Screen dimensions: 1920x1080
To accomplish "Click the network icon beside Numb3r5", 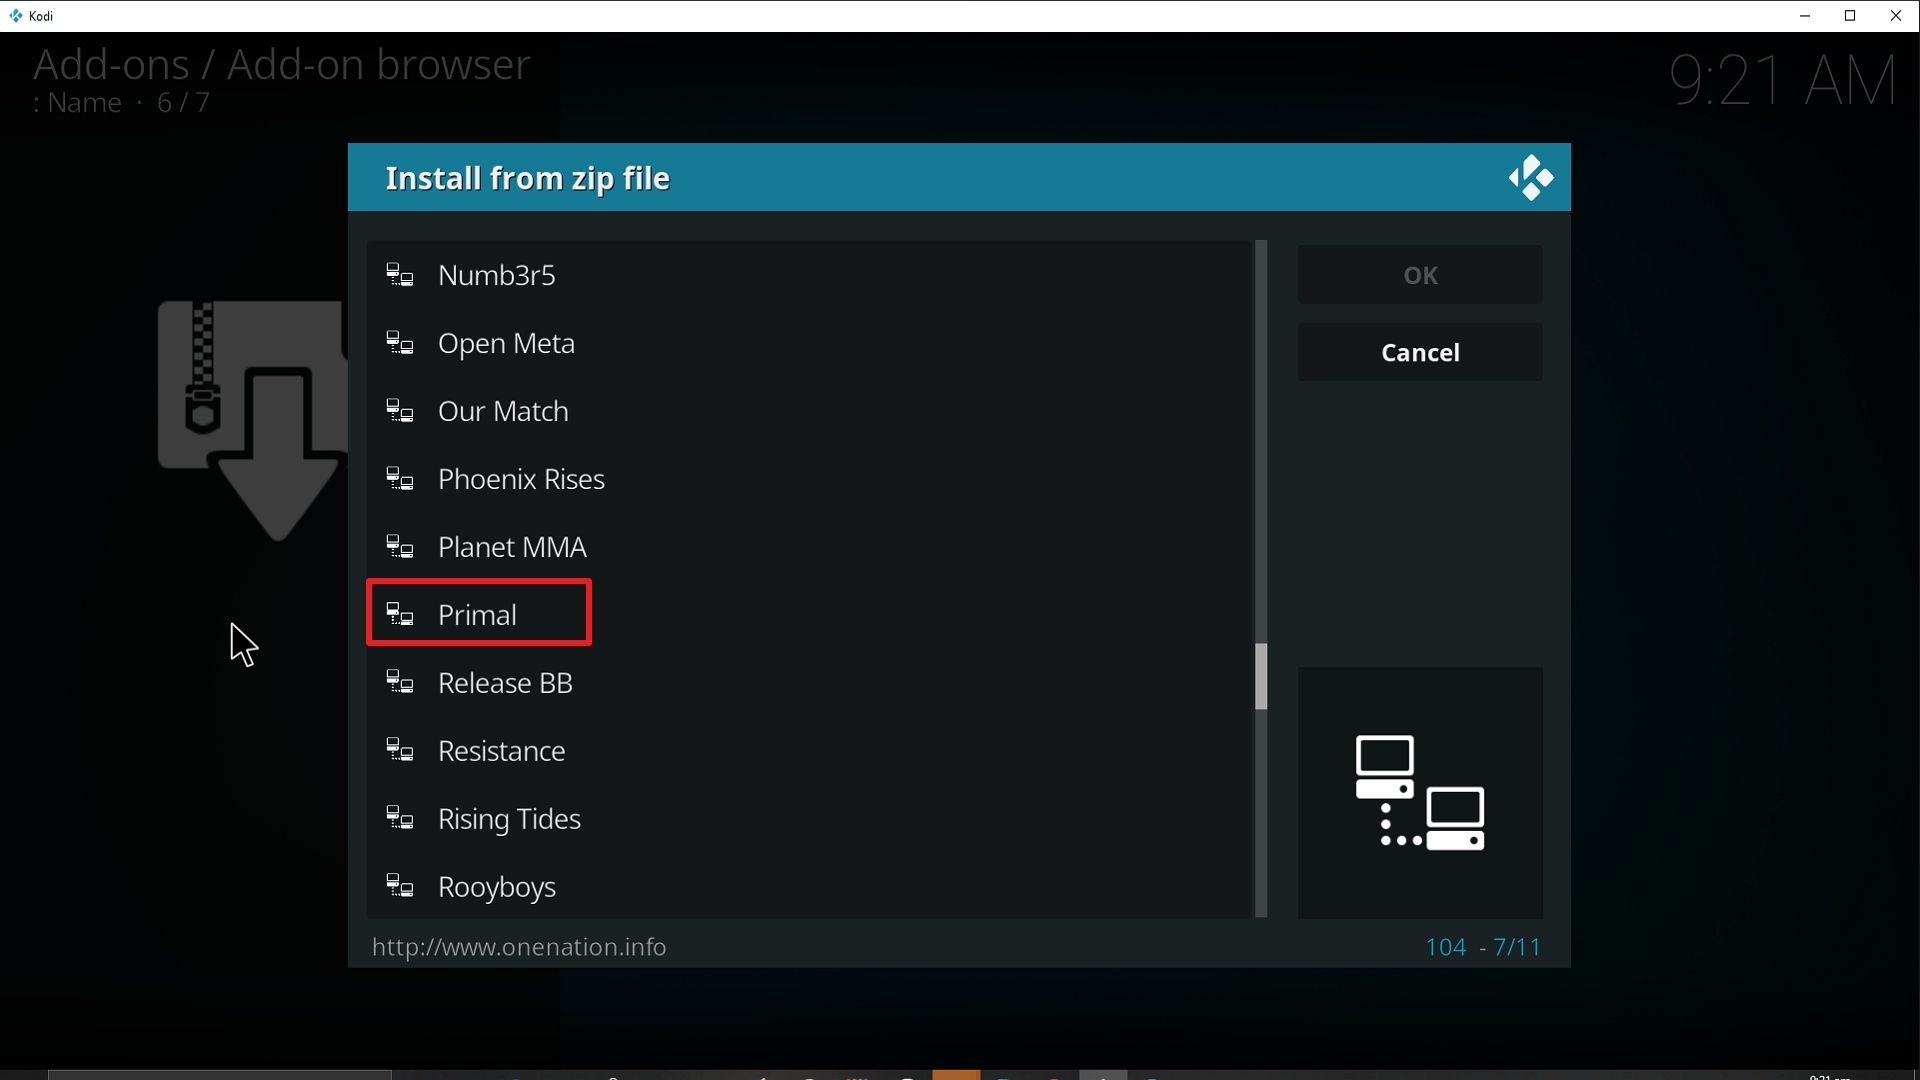I will pyautogui.click(x=401, y=275).
